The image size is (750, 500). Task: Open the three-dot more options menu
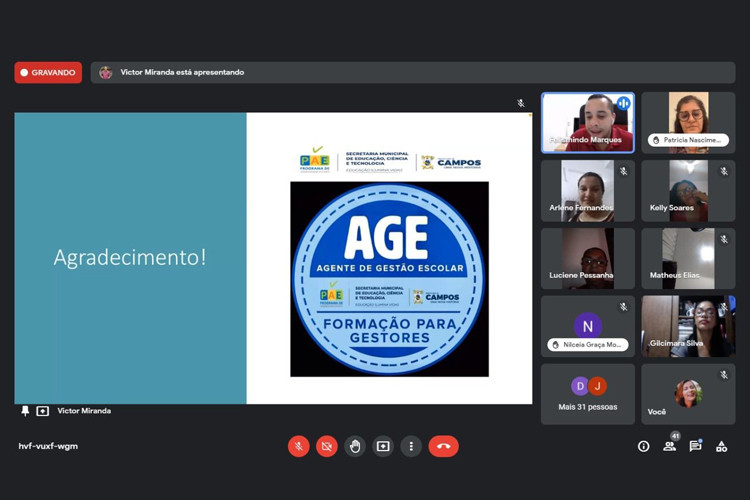click(x=411, y=446)
